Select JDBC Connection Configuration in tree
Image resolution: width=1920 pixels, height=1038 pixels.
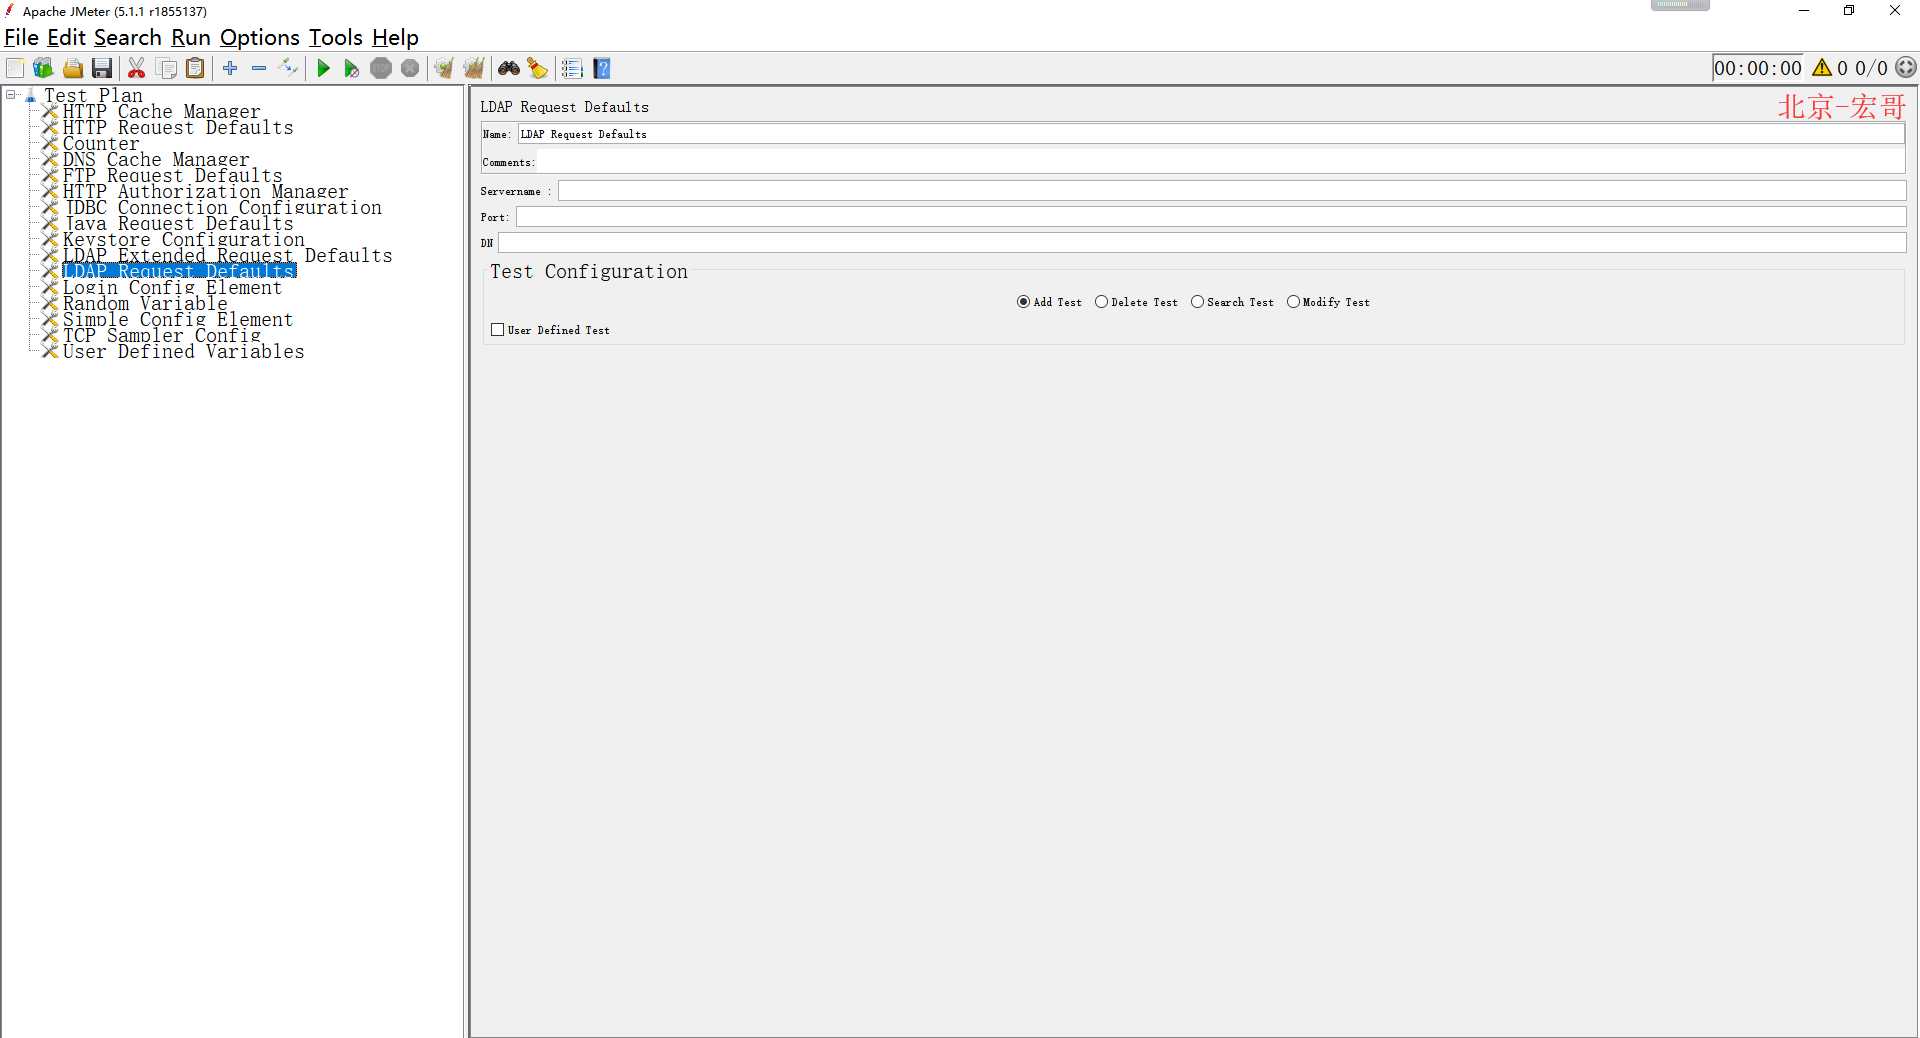click(222, 208)
